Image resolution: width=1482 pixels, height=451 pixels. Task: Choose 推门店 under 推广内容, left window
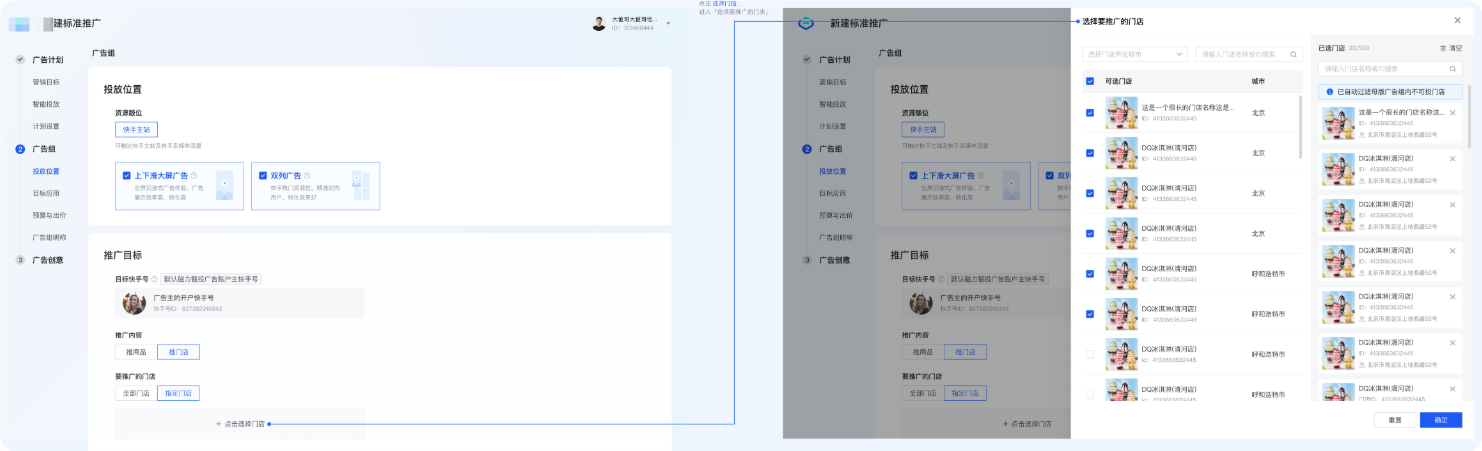(178, 352)
